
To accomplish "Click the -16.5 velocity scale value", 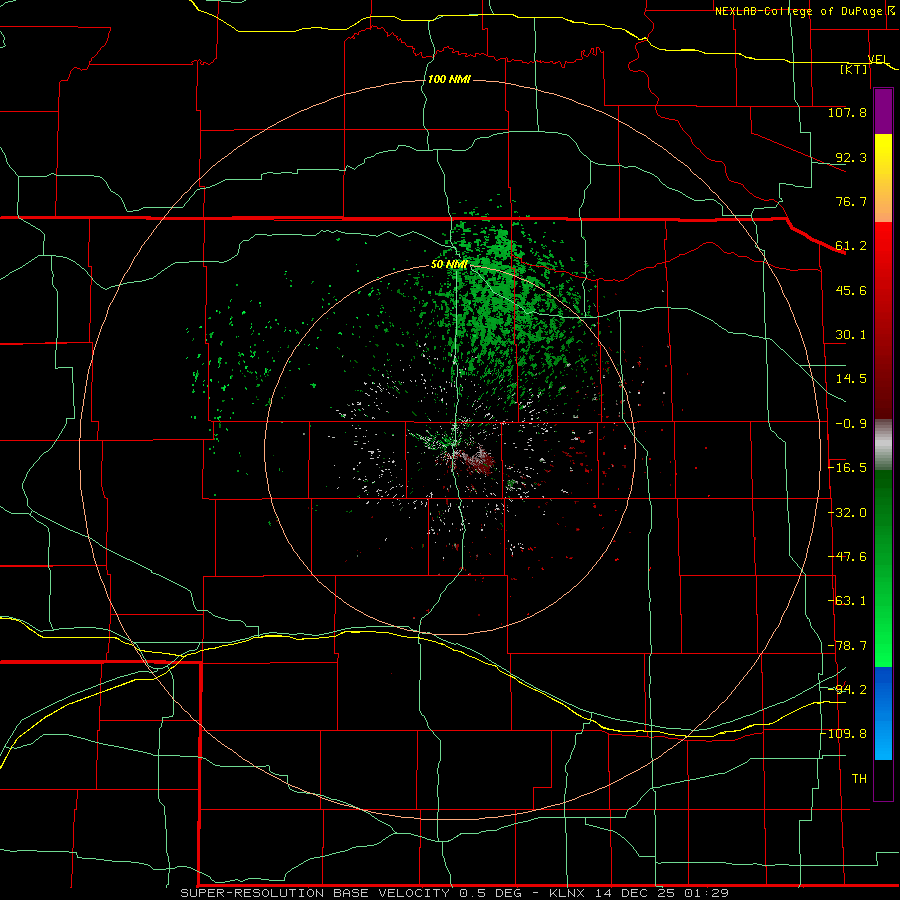I will point(847,468).
